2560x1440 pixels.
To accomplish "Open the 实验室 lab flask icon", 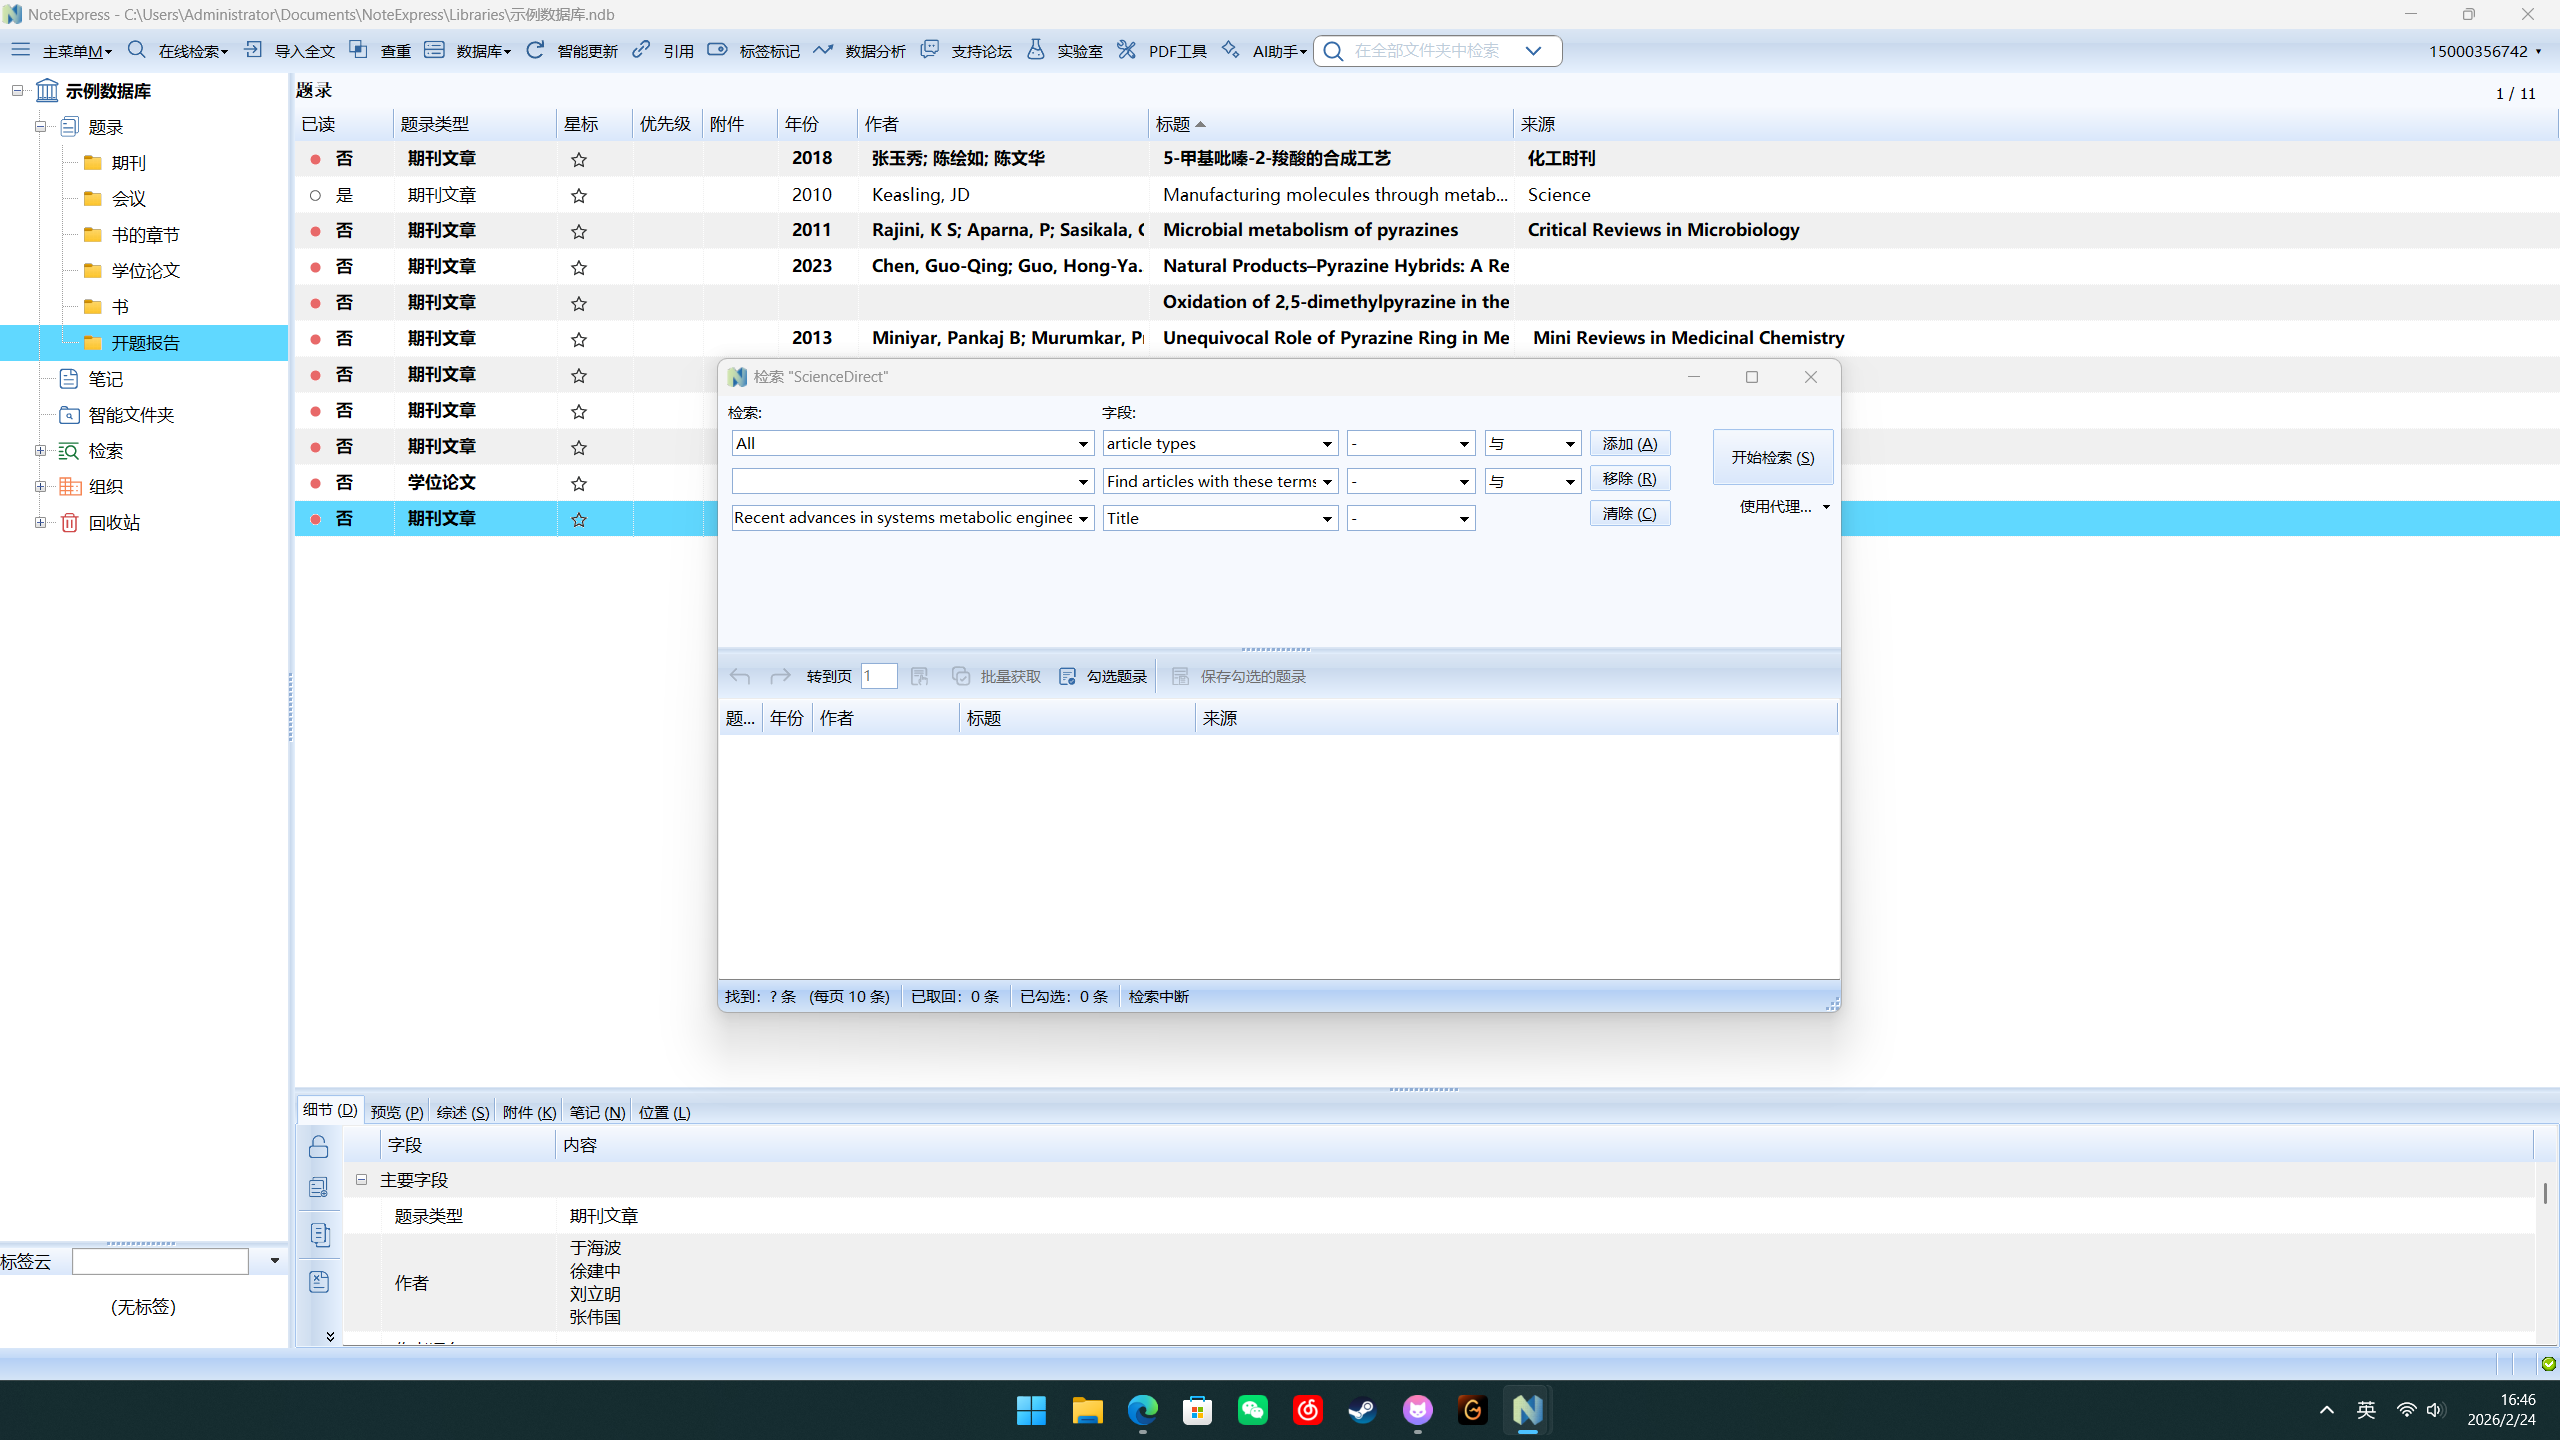I will click(1036, 50).
